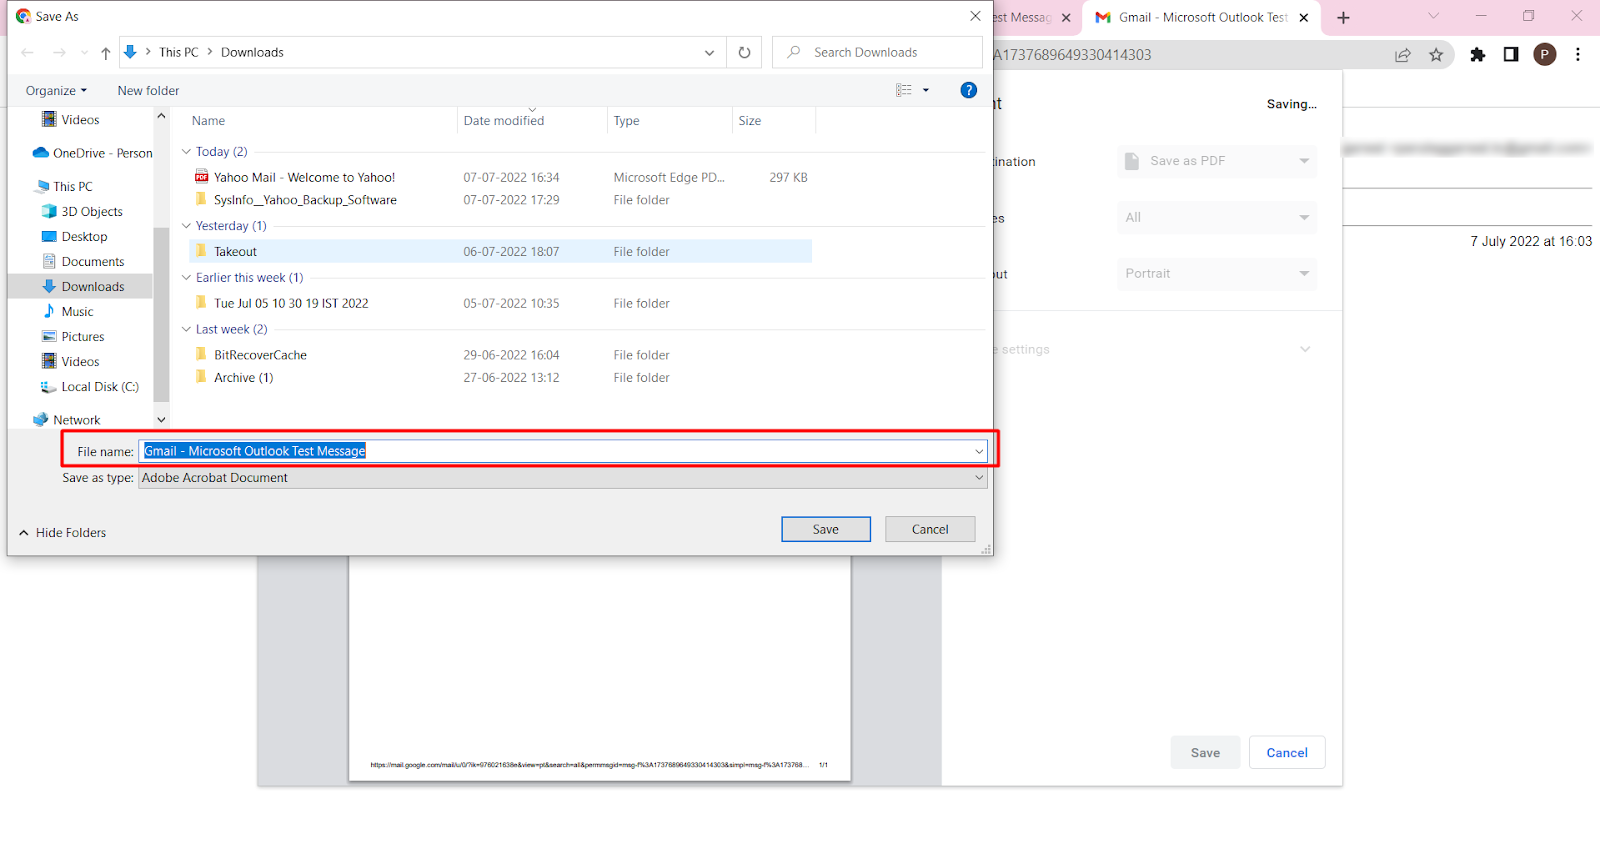Select This PC in the navigation pane

click(63, 187)
